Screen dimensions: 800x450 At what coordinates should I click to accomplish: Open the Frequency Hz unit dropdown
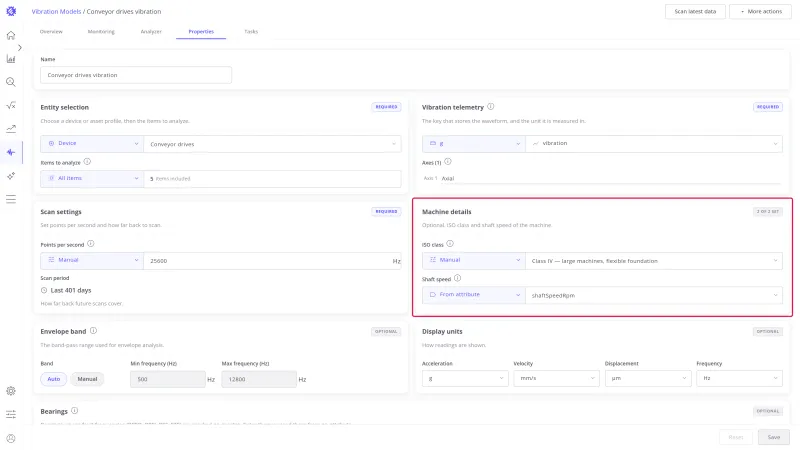click(739, 379)
